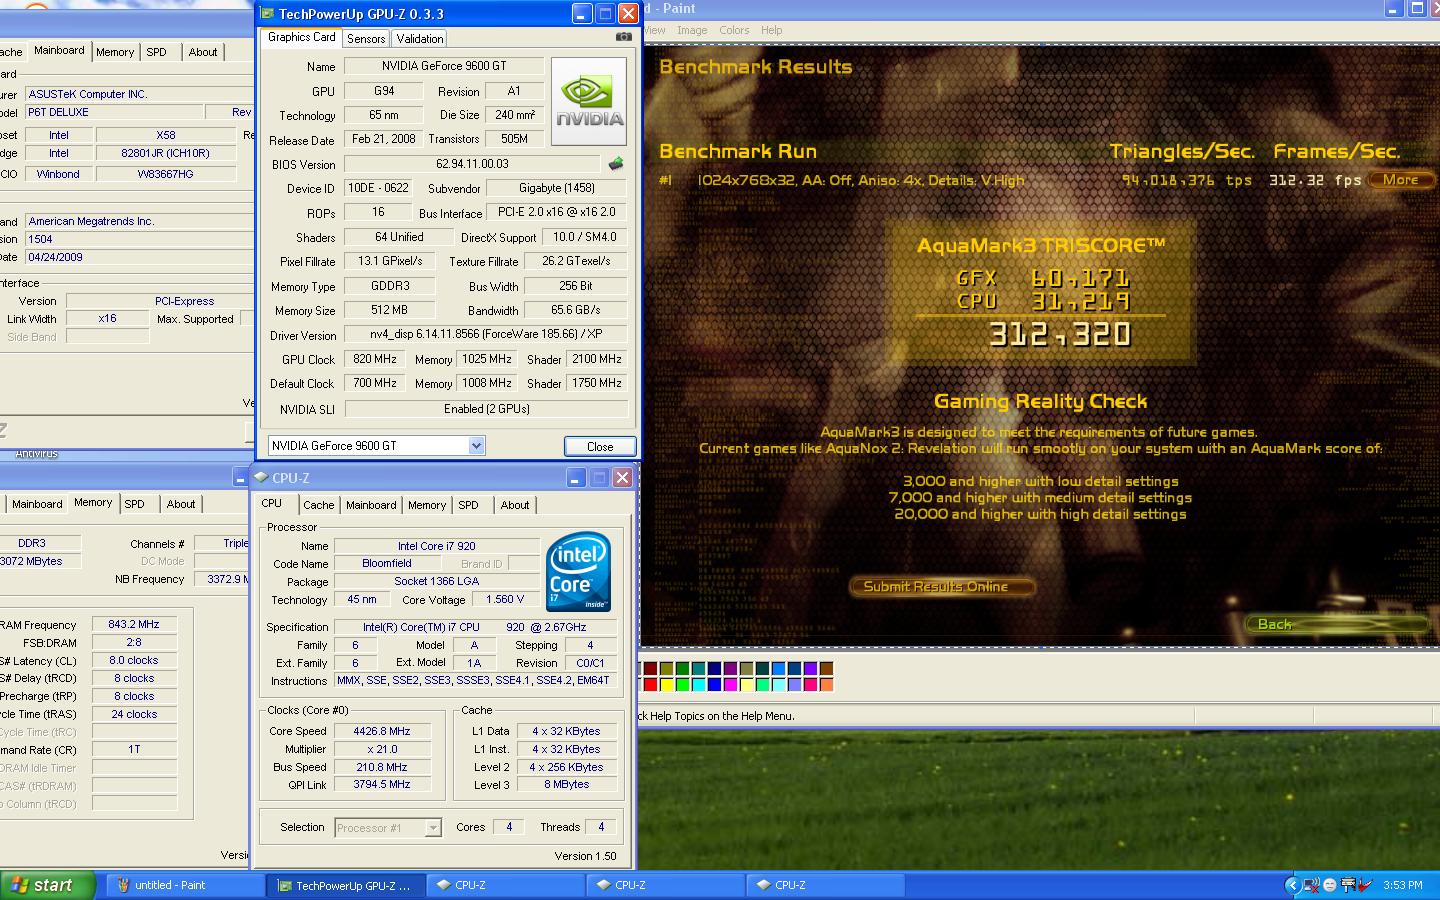Pick the bright red palette color

pos(650,685)
